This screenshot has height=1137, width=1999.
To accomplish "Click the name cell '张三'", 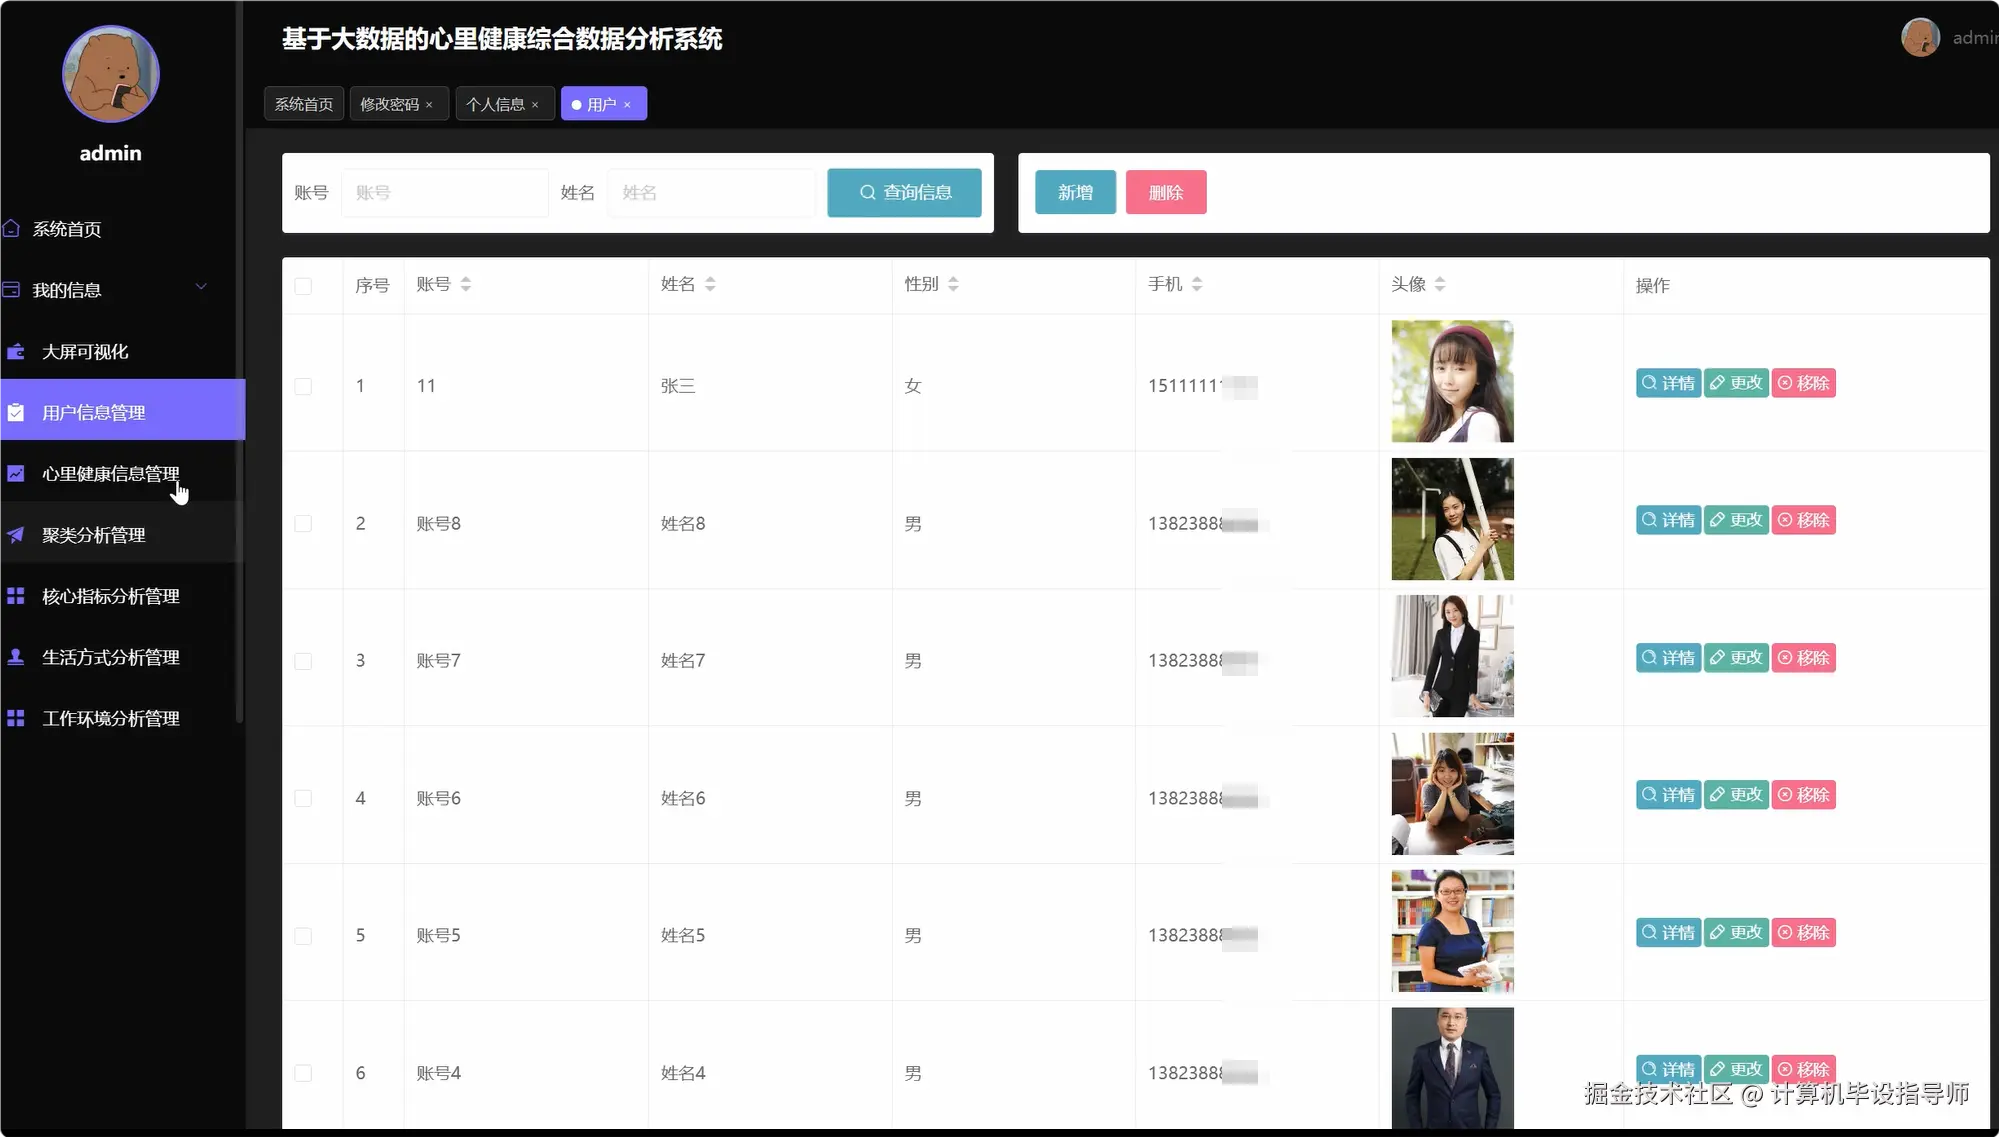I will click(x=678, y=386).
